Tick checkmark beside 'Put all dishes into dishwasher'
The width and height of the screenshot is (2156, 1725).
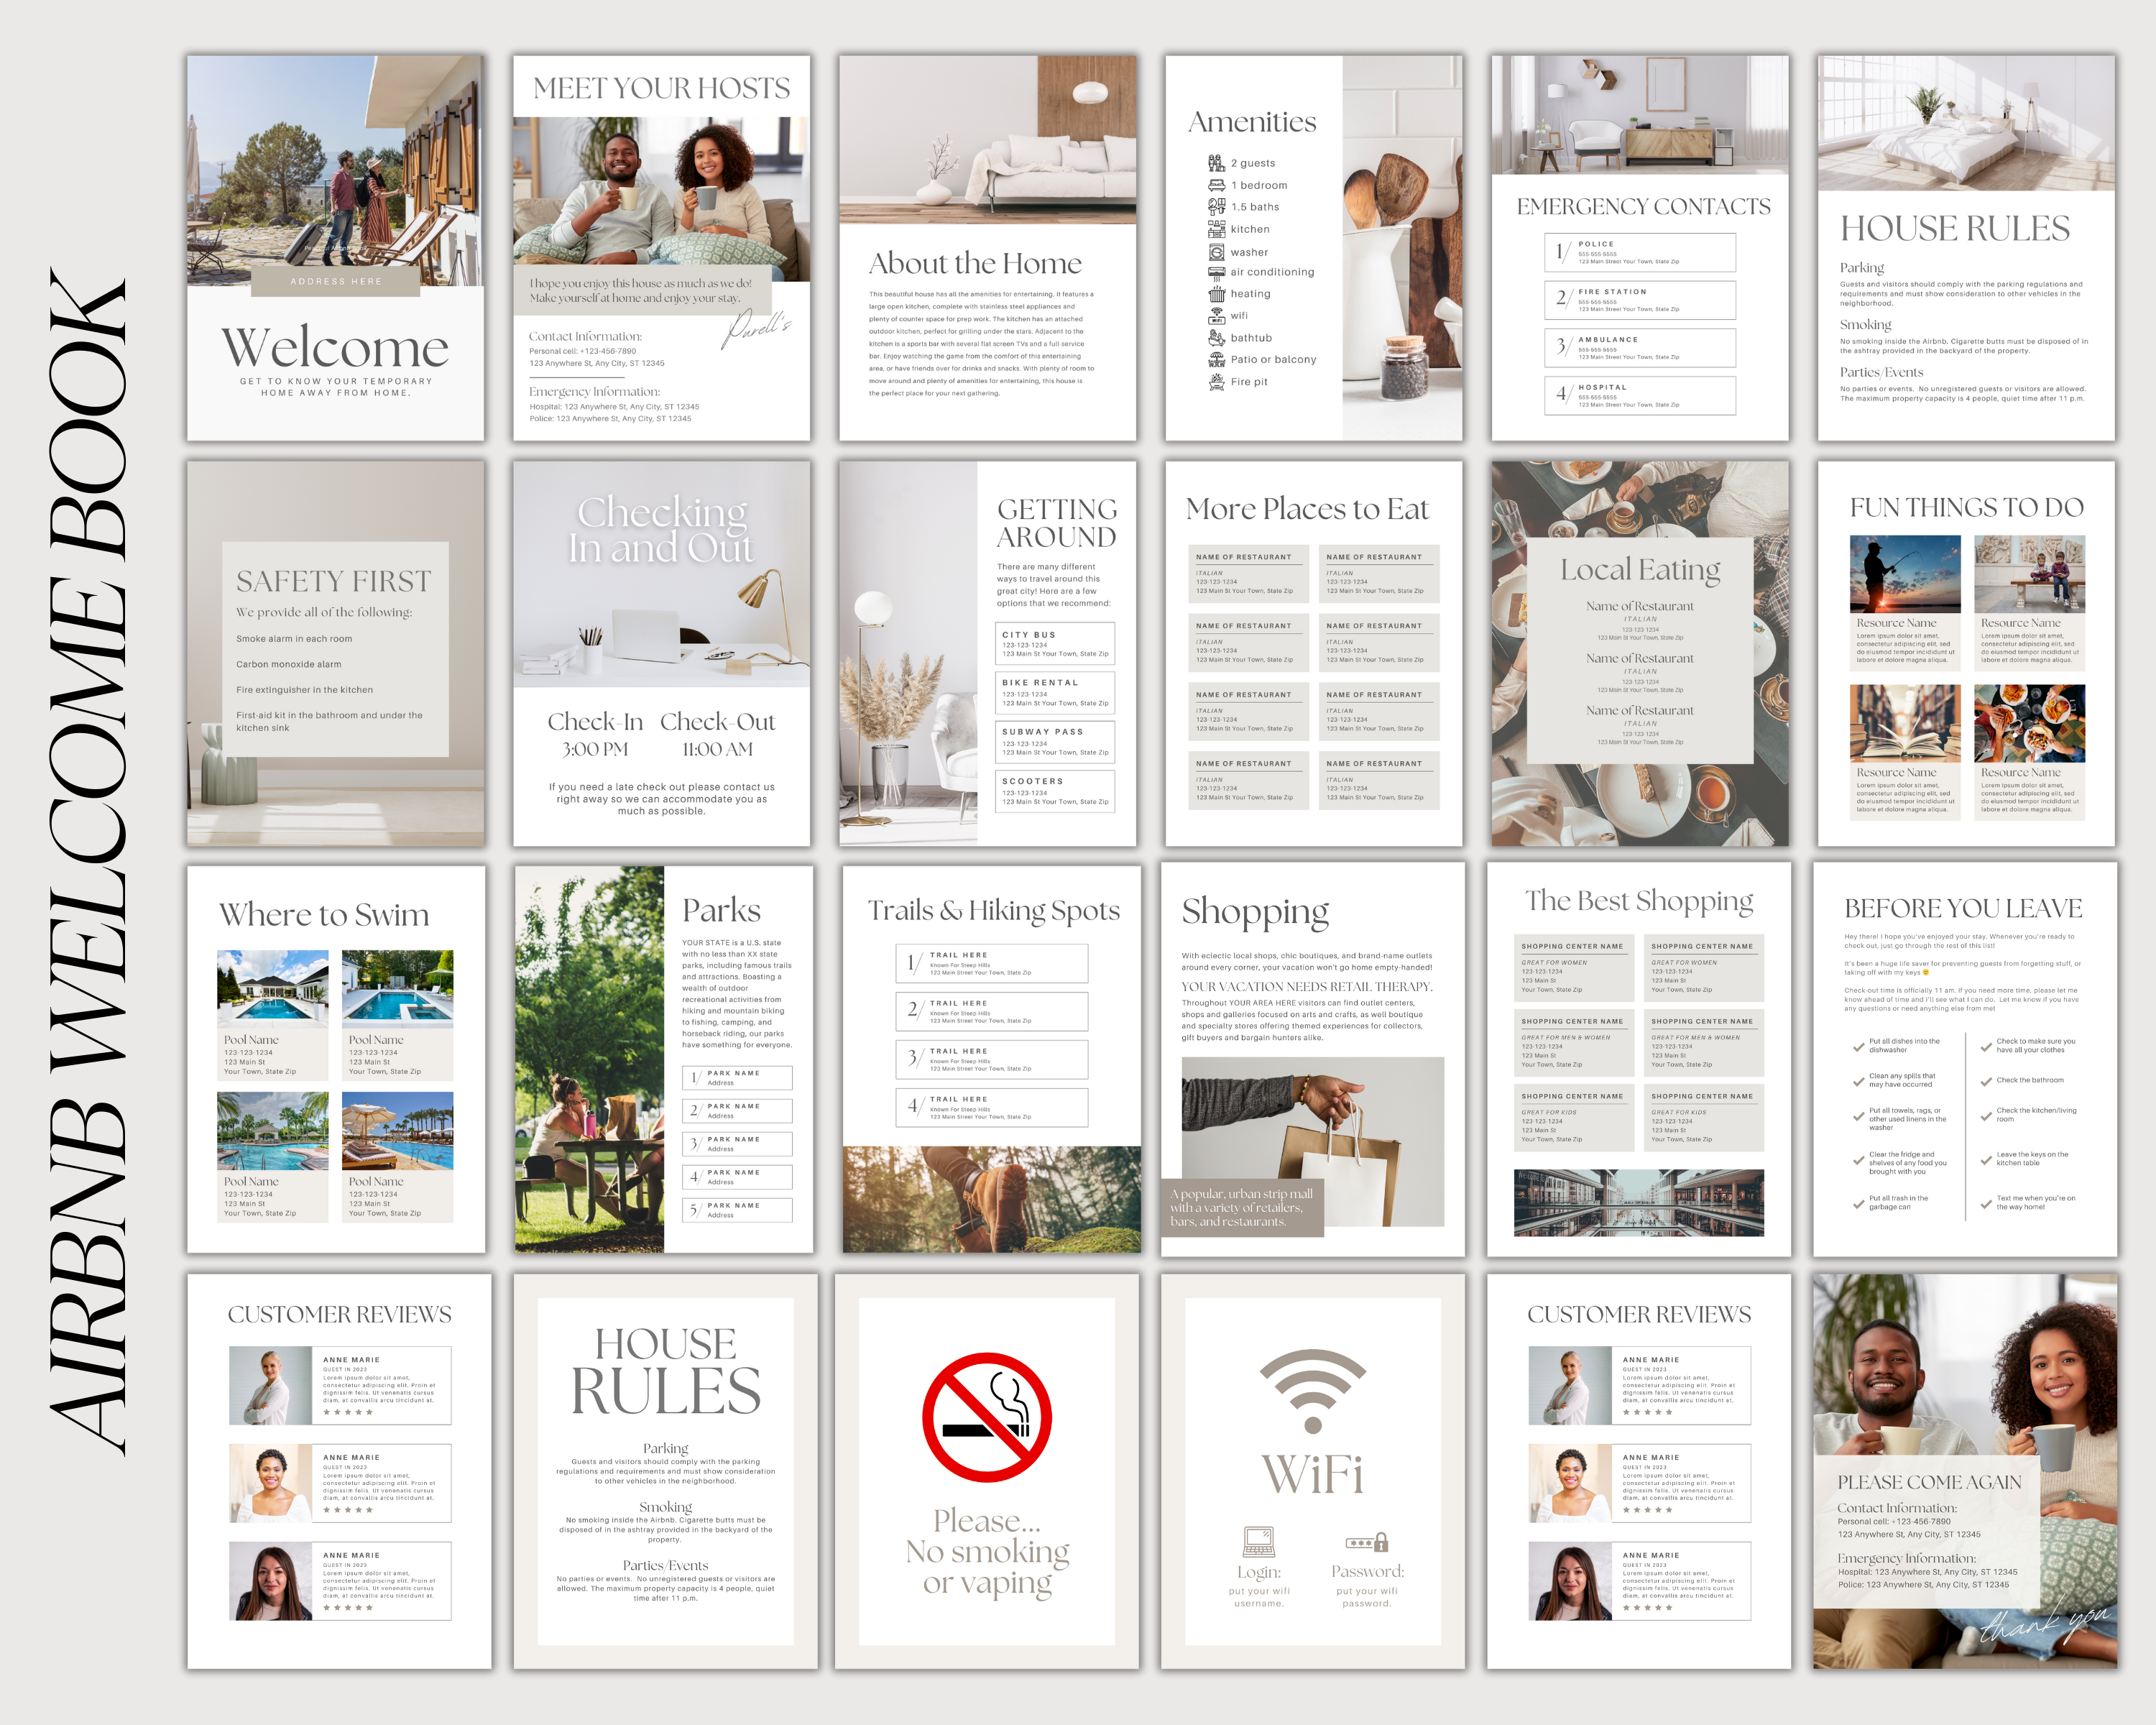click(1858, 1047)
